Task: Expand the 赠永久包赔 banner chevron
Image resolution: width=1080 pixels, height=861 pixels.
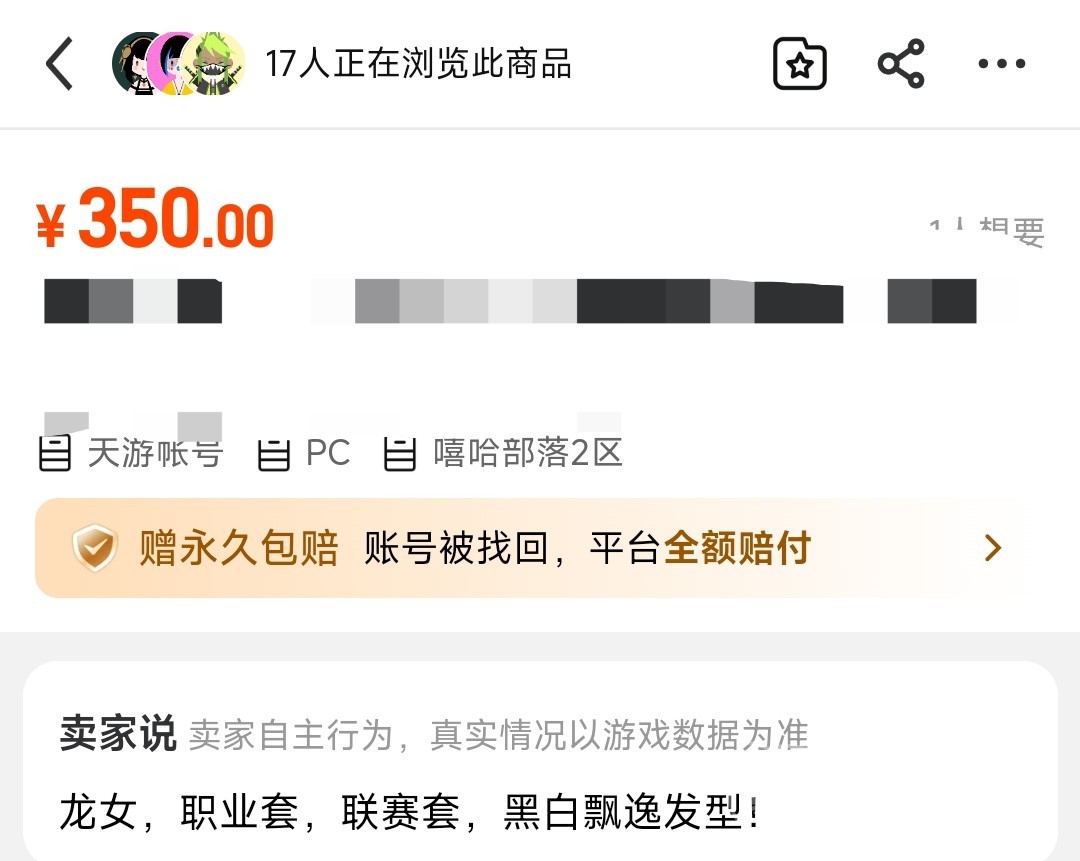Action: point(993,548)
